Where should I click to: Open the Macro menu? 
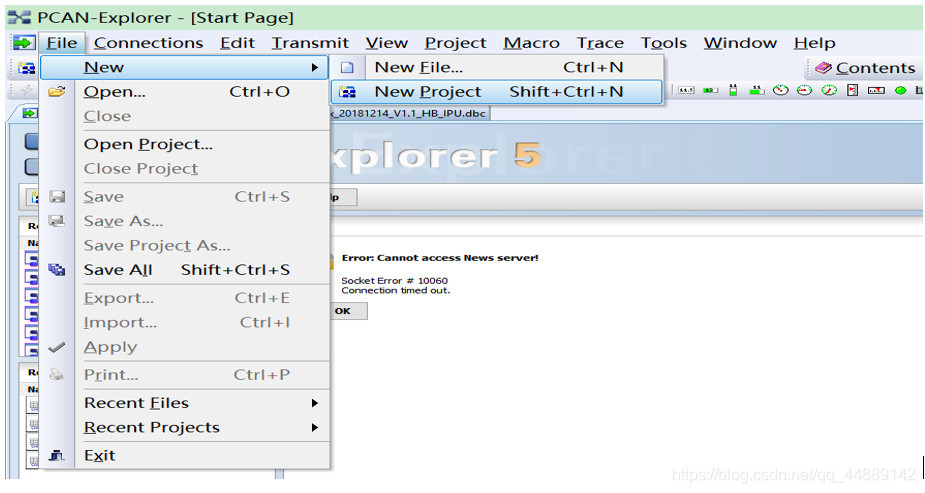point(531,42)
